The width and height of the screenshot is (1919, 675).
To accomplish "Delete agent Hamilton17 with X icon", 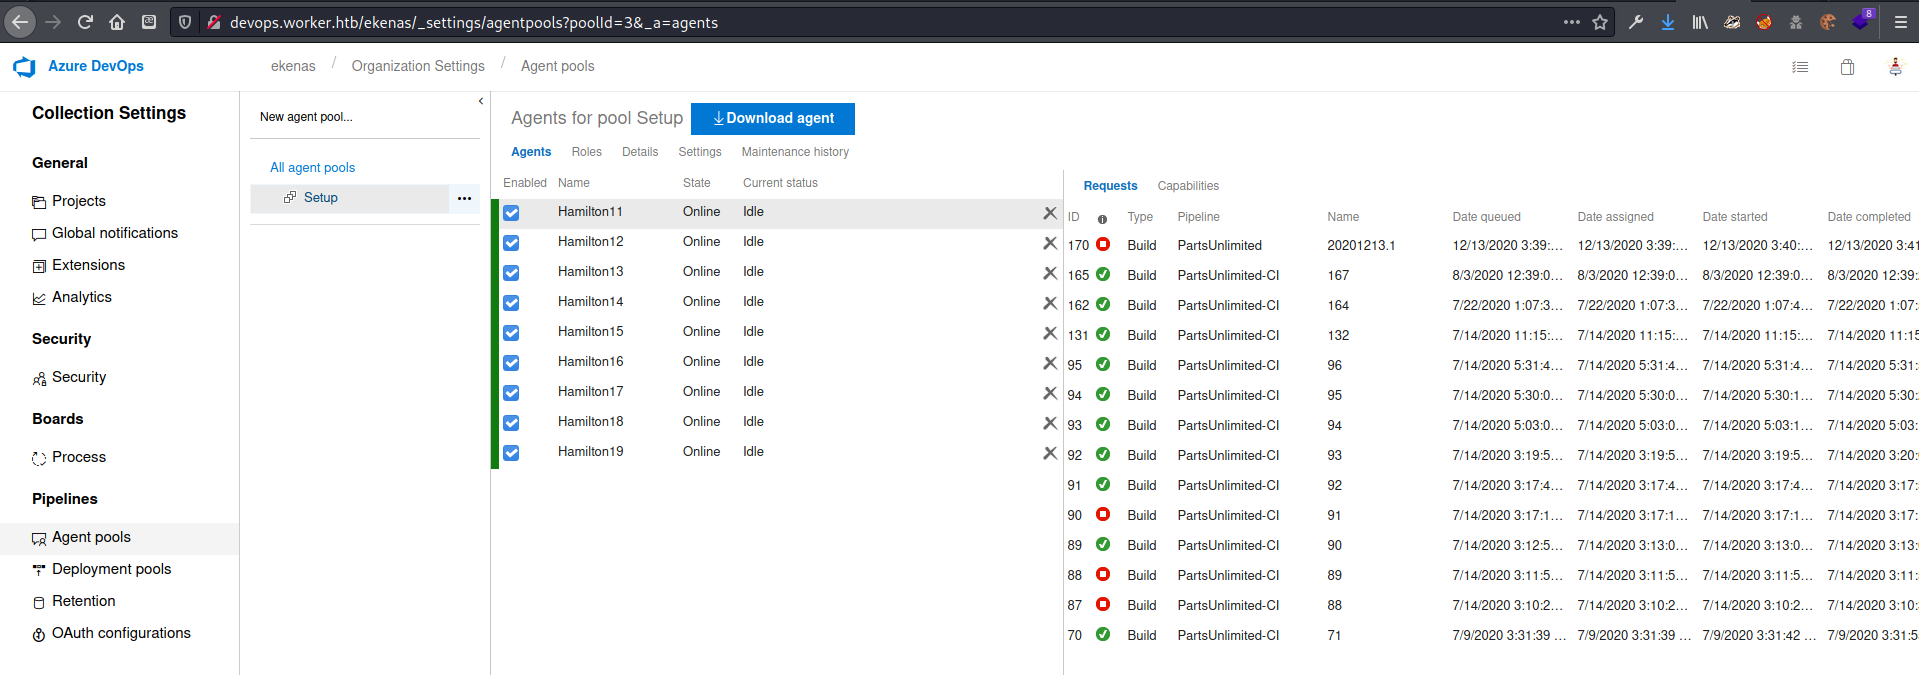I will pyautogui.click(x=1050, y=392).
